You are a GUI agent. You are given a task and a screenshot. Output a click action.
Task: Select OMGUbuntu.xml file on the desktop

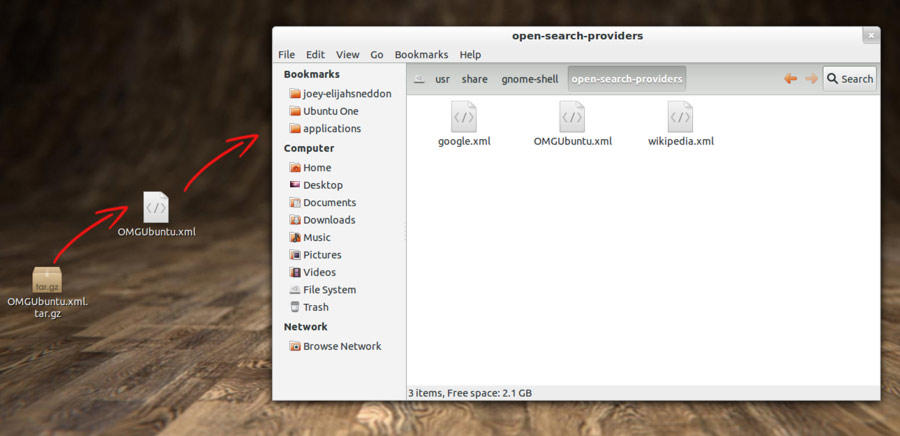coord(156,214)
